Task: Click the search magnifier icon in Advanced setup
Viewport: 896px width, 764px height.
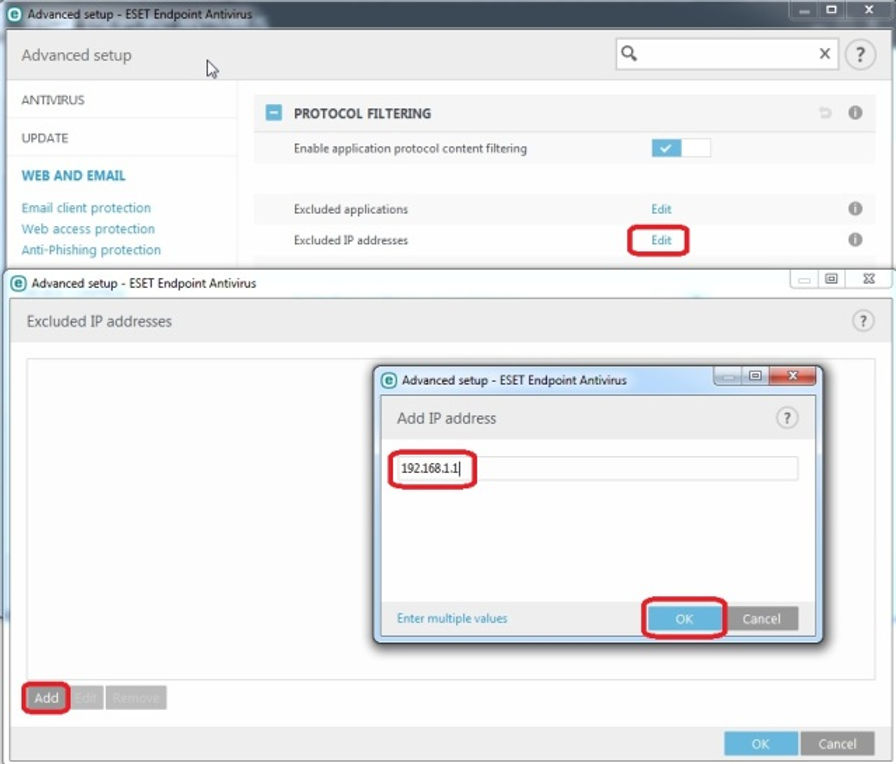Action: (629, 53)
